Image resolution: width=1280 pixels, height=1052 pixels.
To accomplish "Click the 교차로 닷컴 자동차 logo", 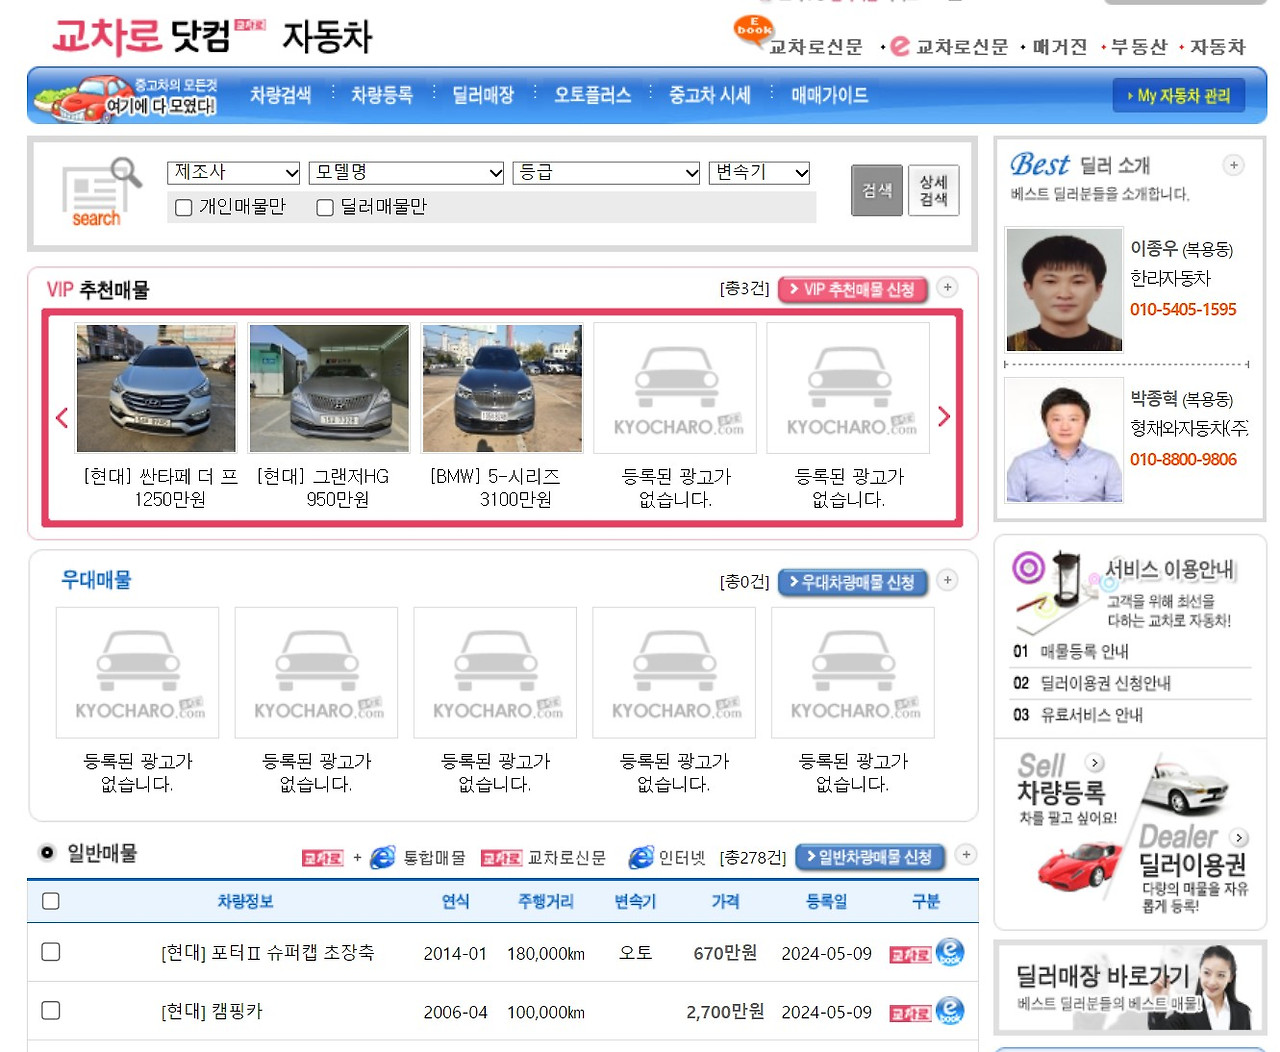I will (211, 37).
